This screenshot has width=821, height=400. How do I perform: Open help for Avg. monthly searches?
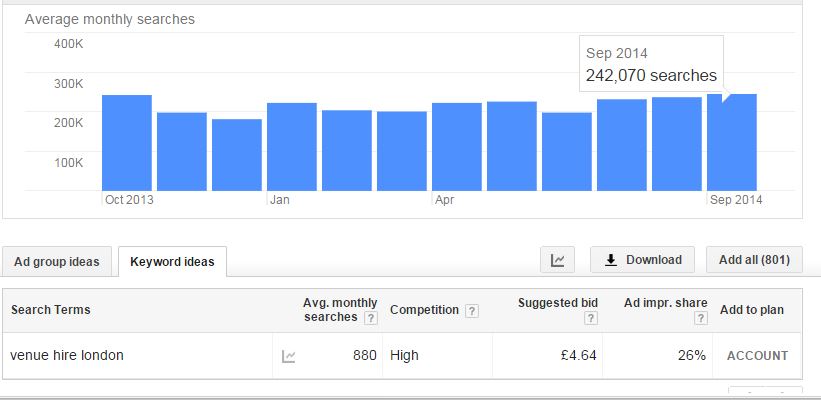click(x=371, y=318)
